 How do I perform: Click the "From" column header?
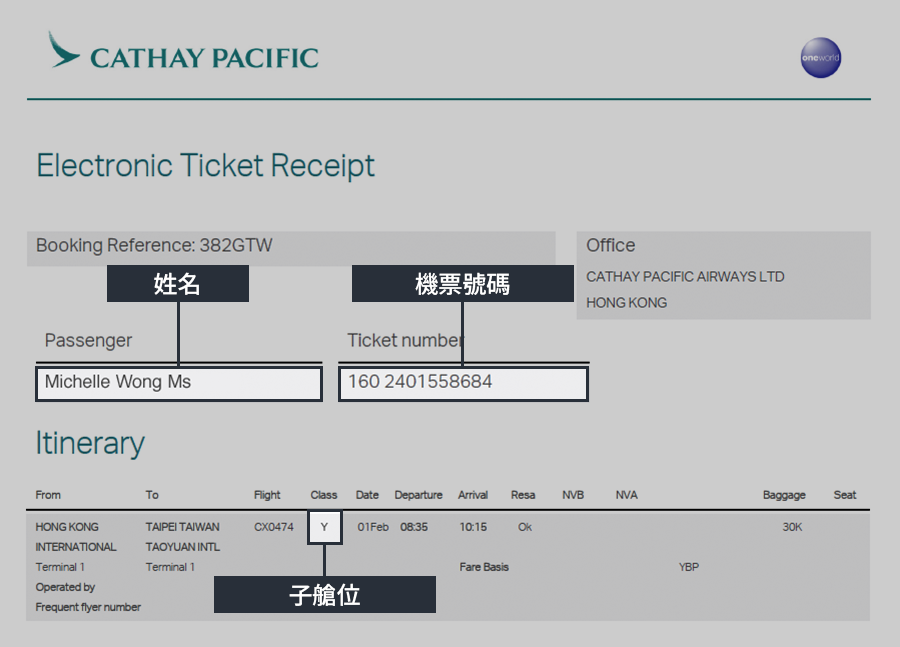48,495
